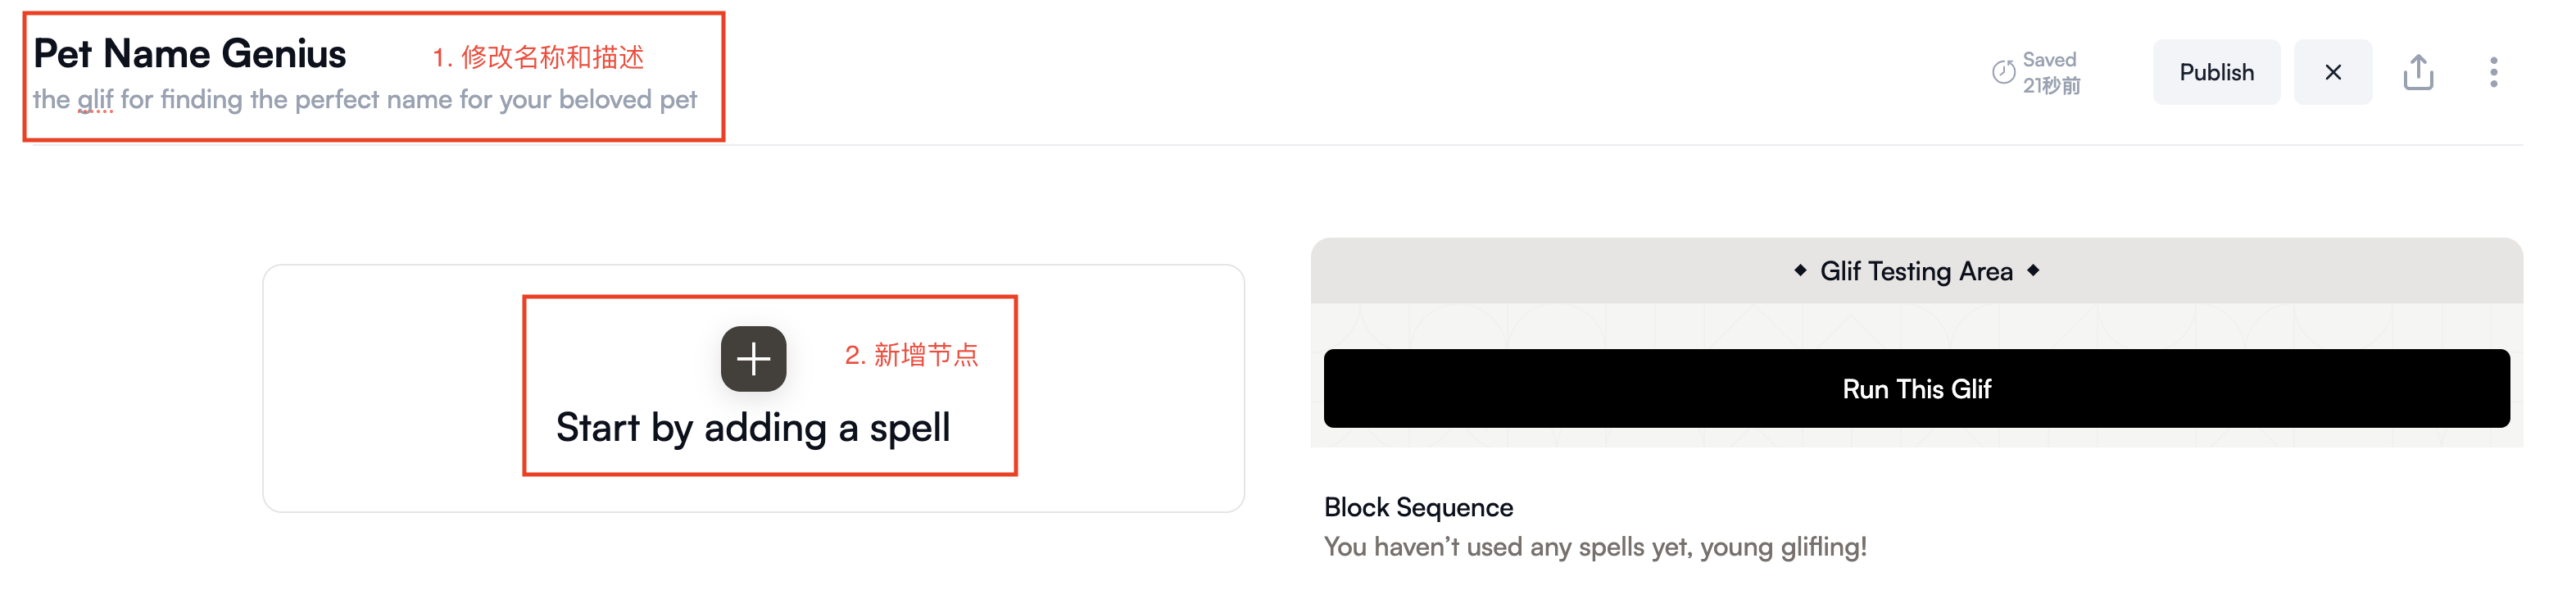2576x613 pixels.
Task: Open the three-dot more options menu
Action: [x=2493, y=72]
